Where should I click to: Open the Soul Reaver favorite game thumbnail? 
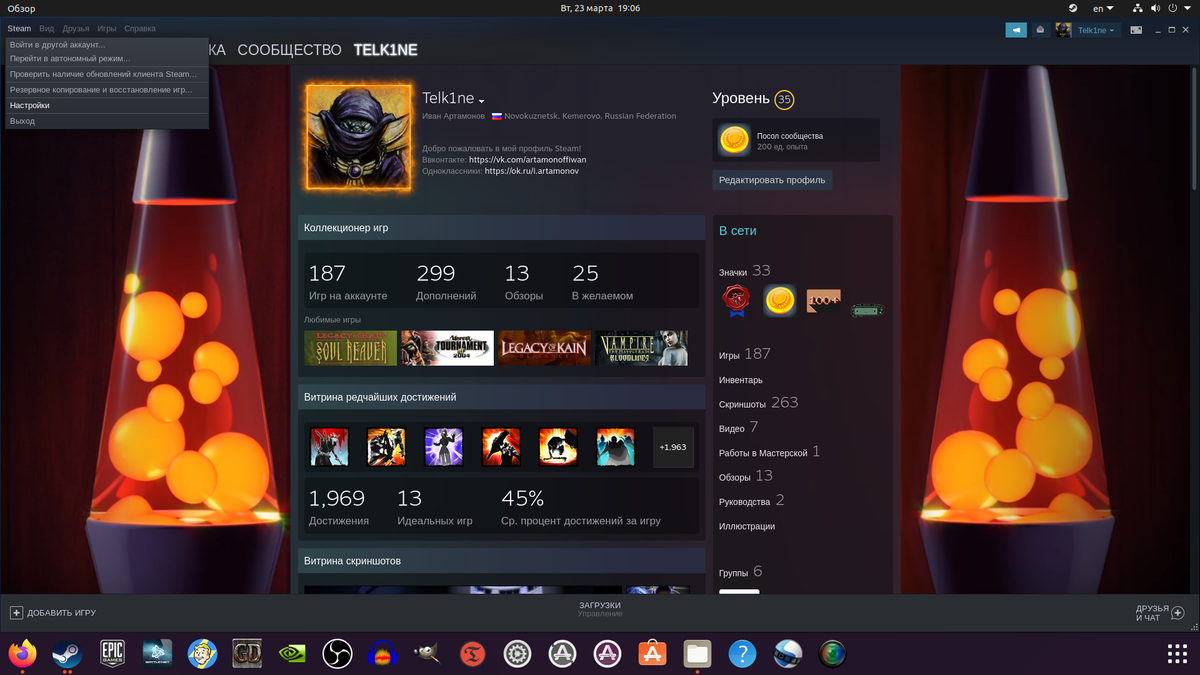pos(350,348)
